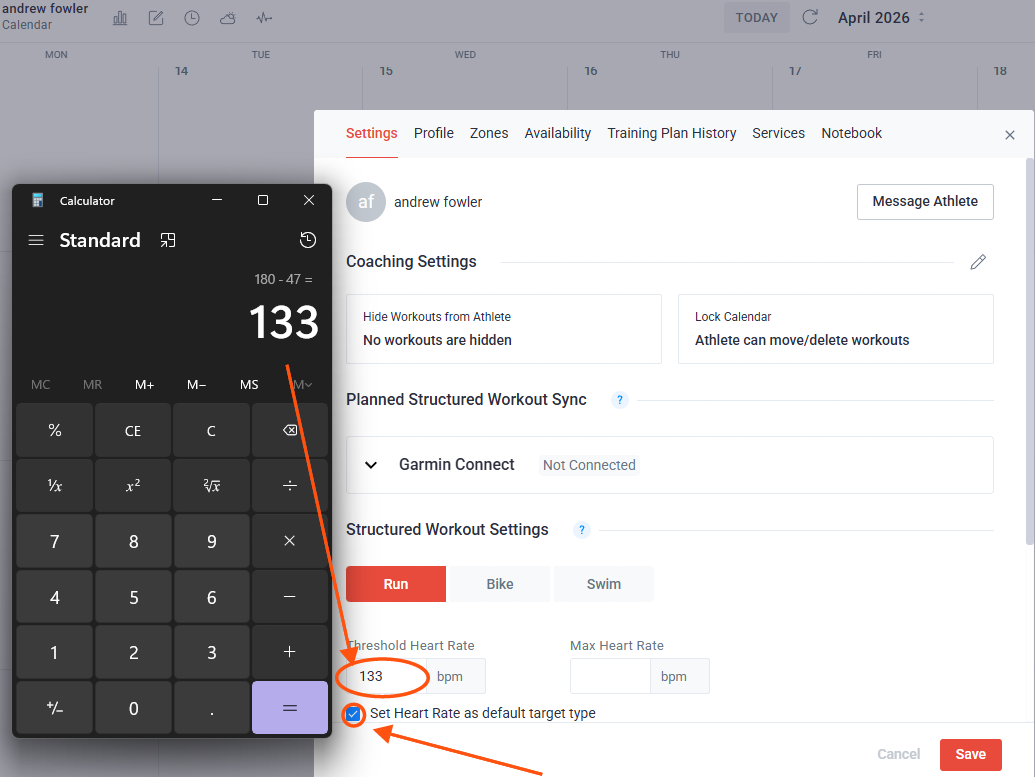Click the red Save button
This screenshot has height=777, width=1035.
(970, 754)
